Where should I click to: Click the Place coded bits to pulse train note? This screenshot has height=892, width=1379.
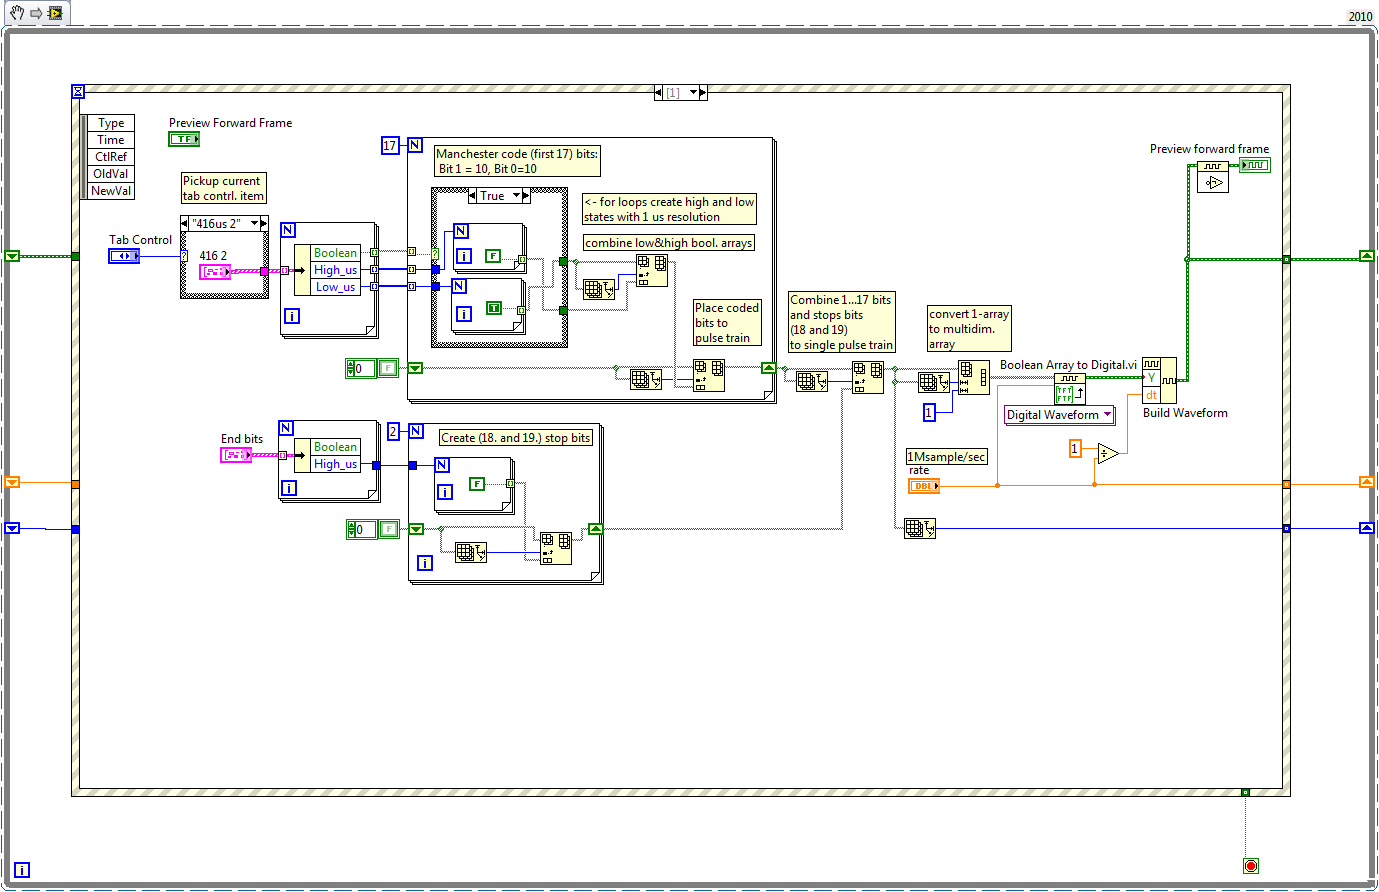click(x=728, y=323)
